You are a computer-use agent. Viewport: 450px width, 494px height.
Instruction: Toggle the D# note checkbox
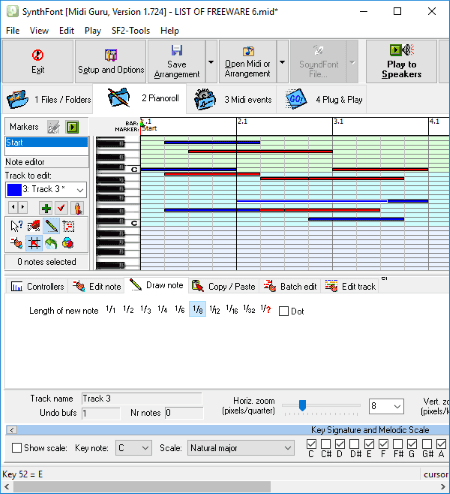pyautogui.click(x=354, y=444)
